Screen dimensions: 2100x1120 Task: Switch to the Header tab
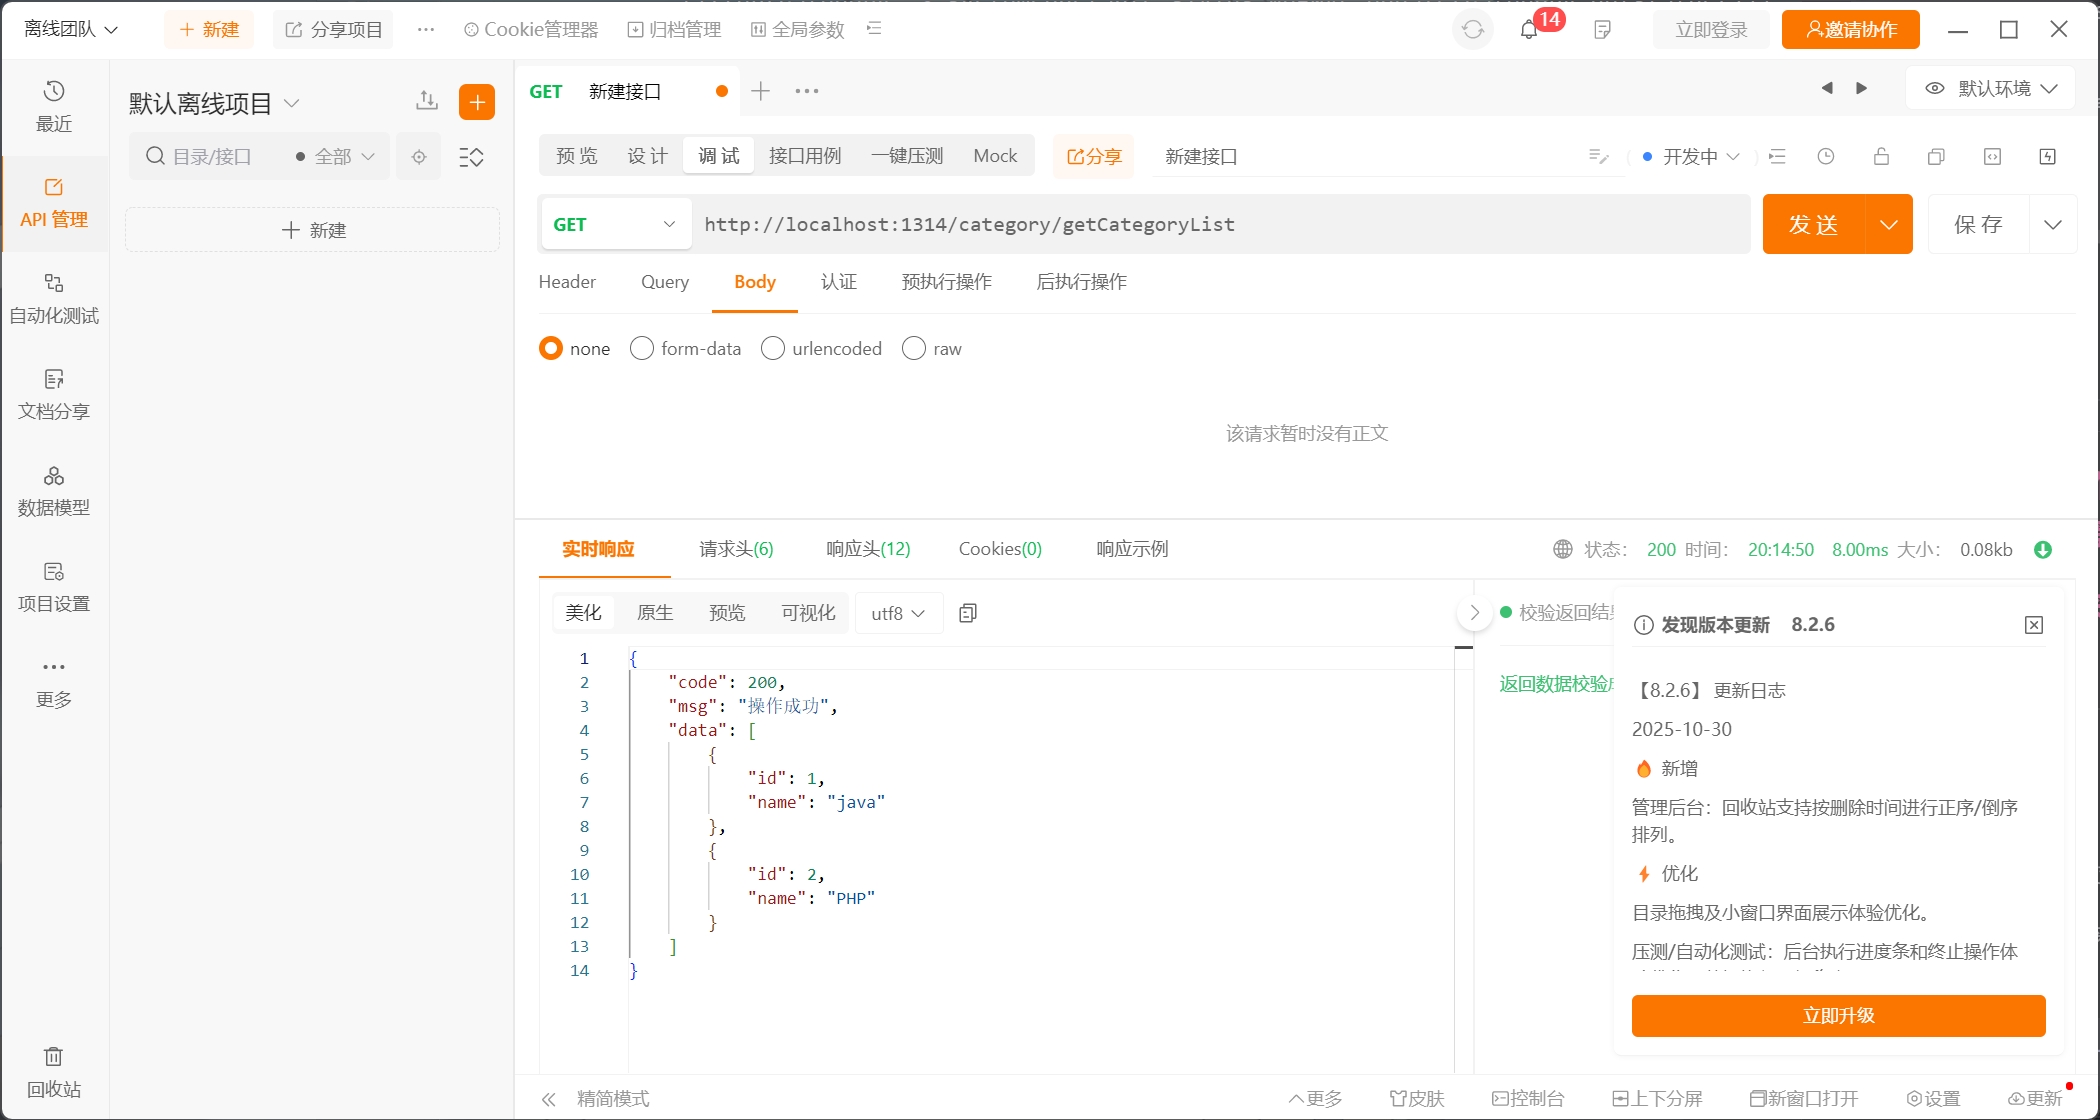[x=567, y=282]
